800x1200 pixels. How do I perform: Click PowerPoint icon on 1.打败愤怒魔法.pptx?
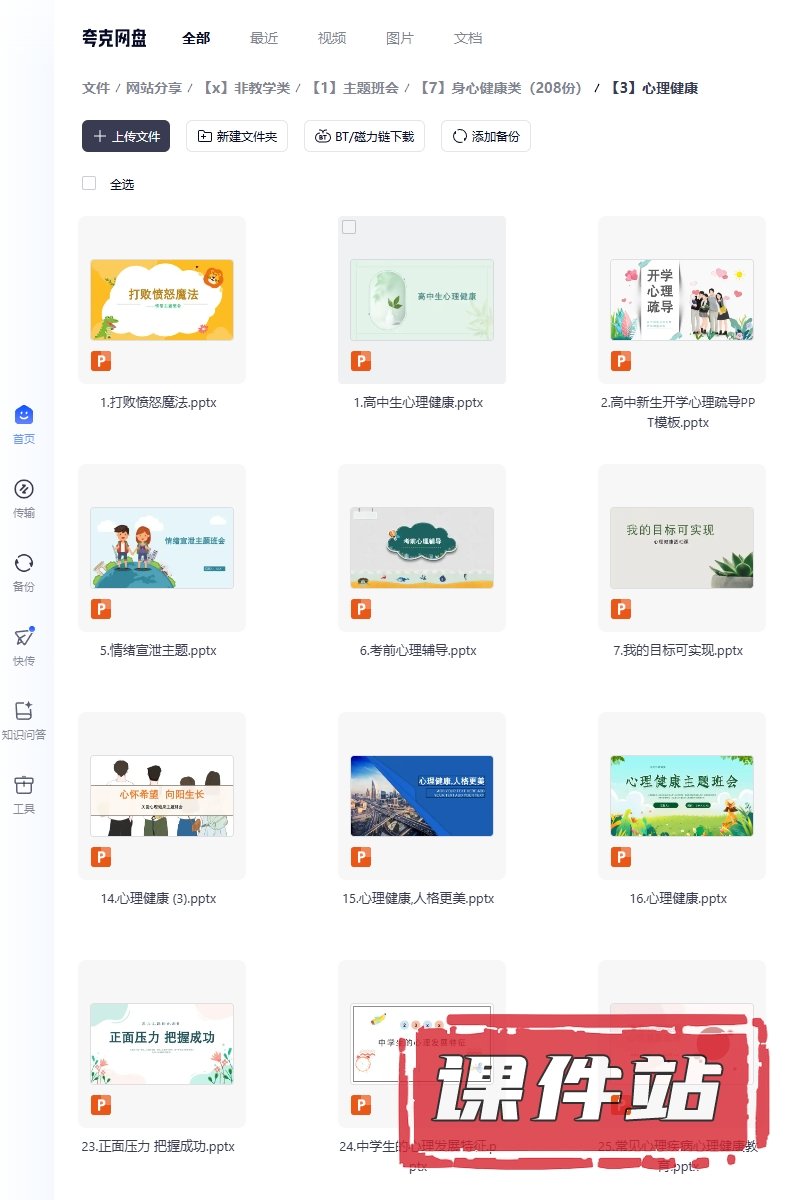click(x=101, y=361)
